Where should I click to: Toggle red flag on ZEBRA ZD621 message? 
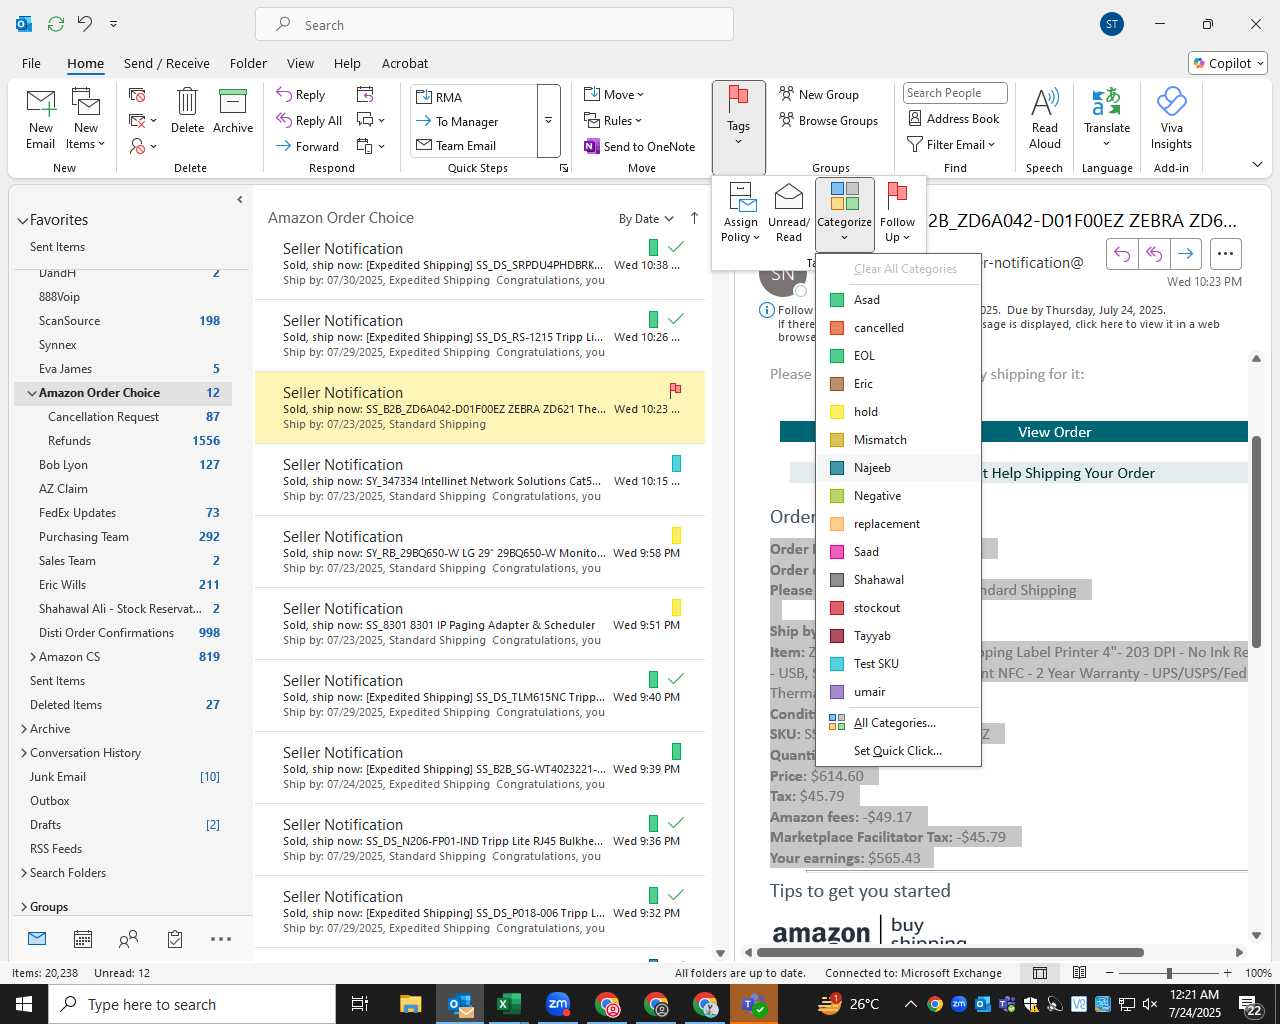(676, 389)
